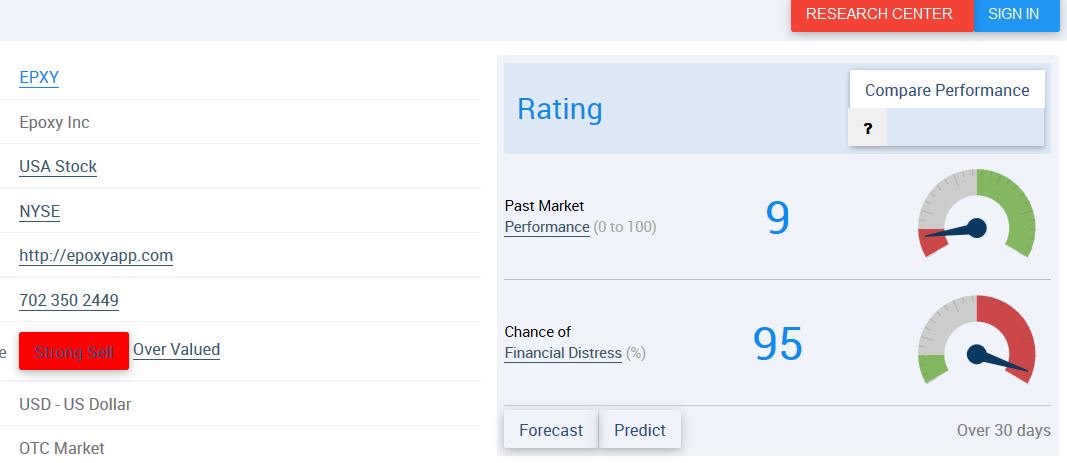Image resolution: width=1067 pixels, height=463 pixels.
Task: Switch to the Forecast tab
Action: pos(551,430)
